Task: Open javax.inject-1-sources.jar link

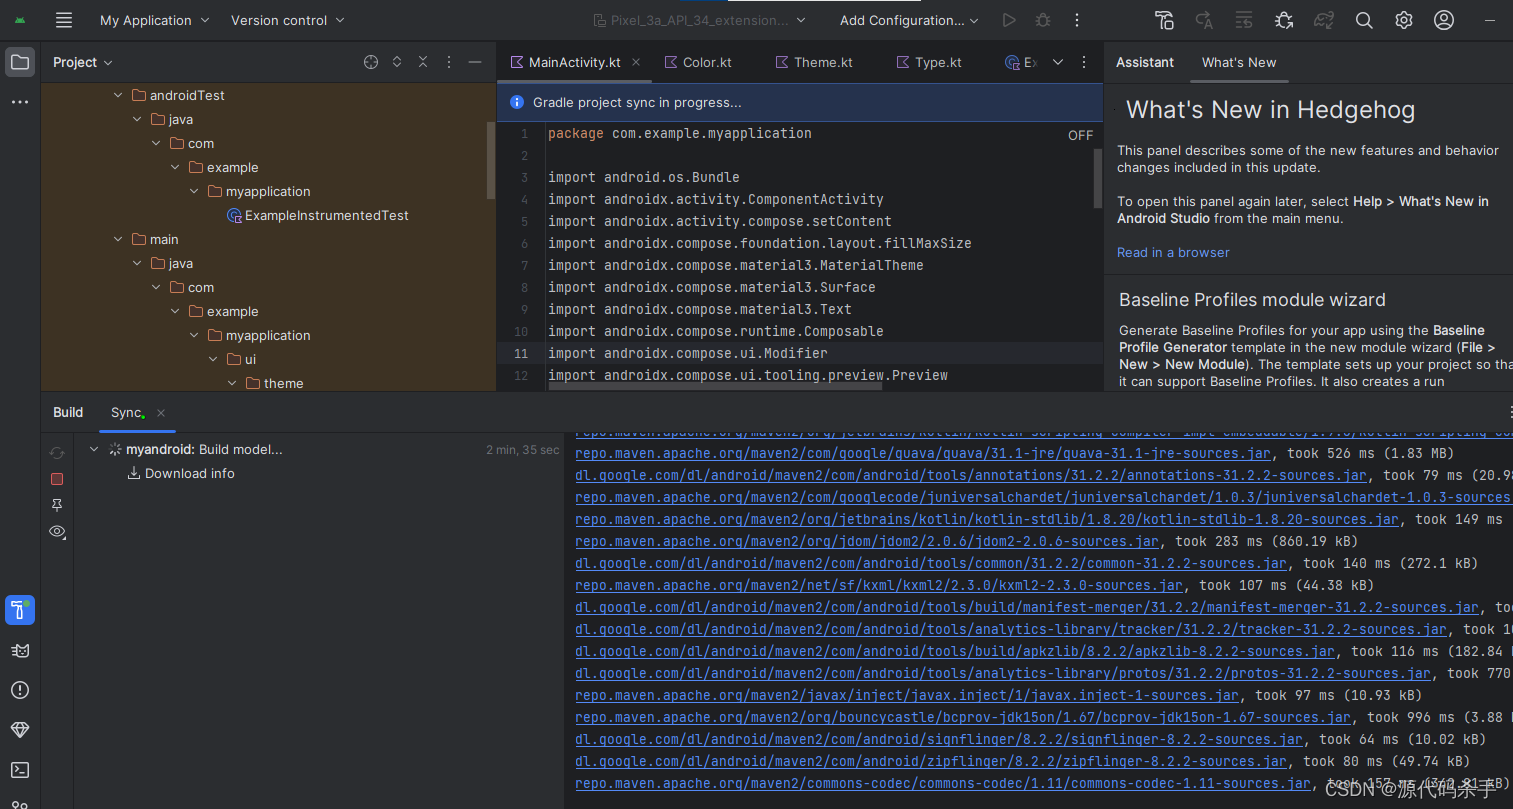Action: pyautogui.click(x=907, y=695)
